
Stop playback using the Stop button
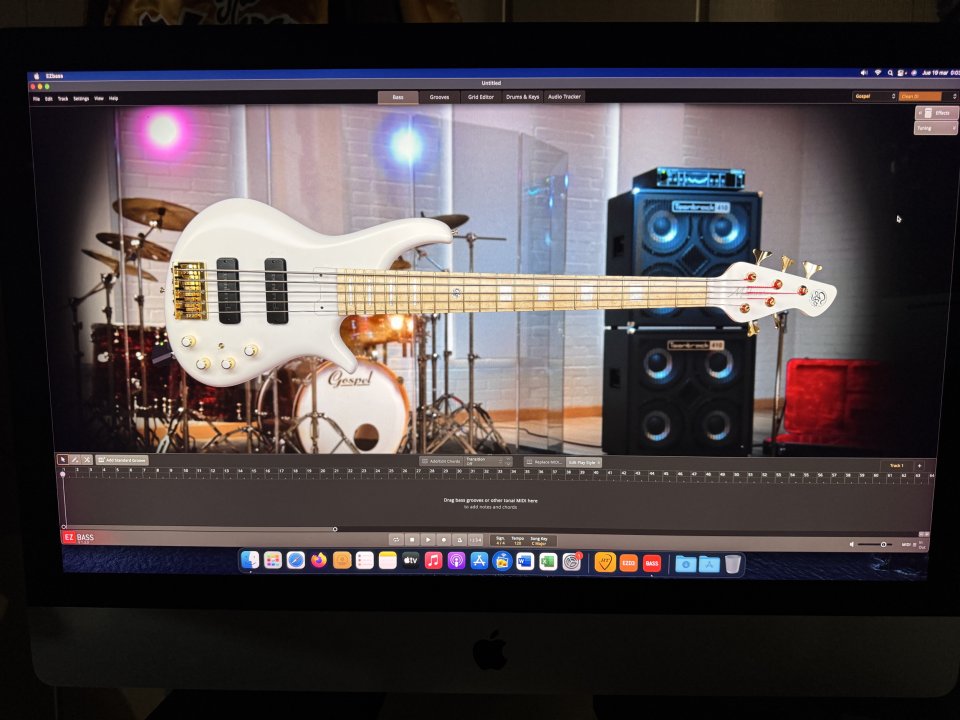coord(413,539)
